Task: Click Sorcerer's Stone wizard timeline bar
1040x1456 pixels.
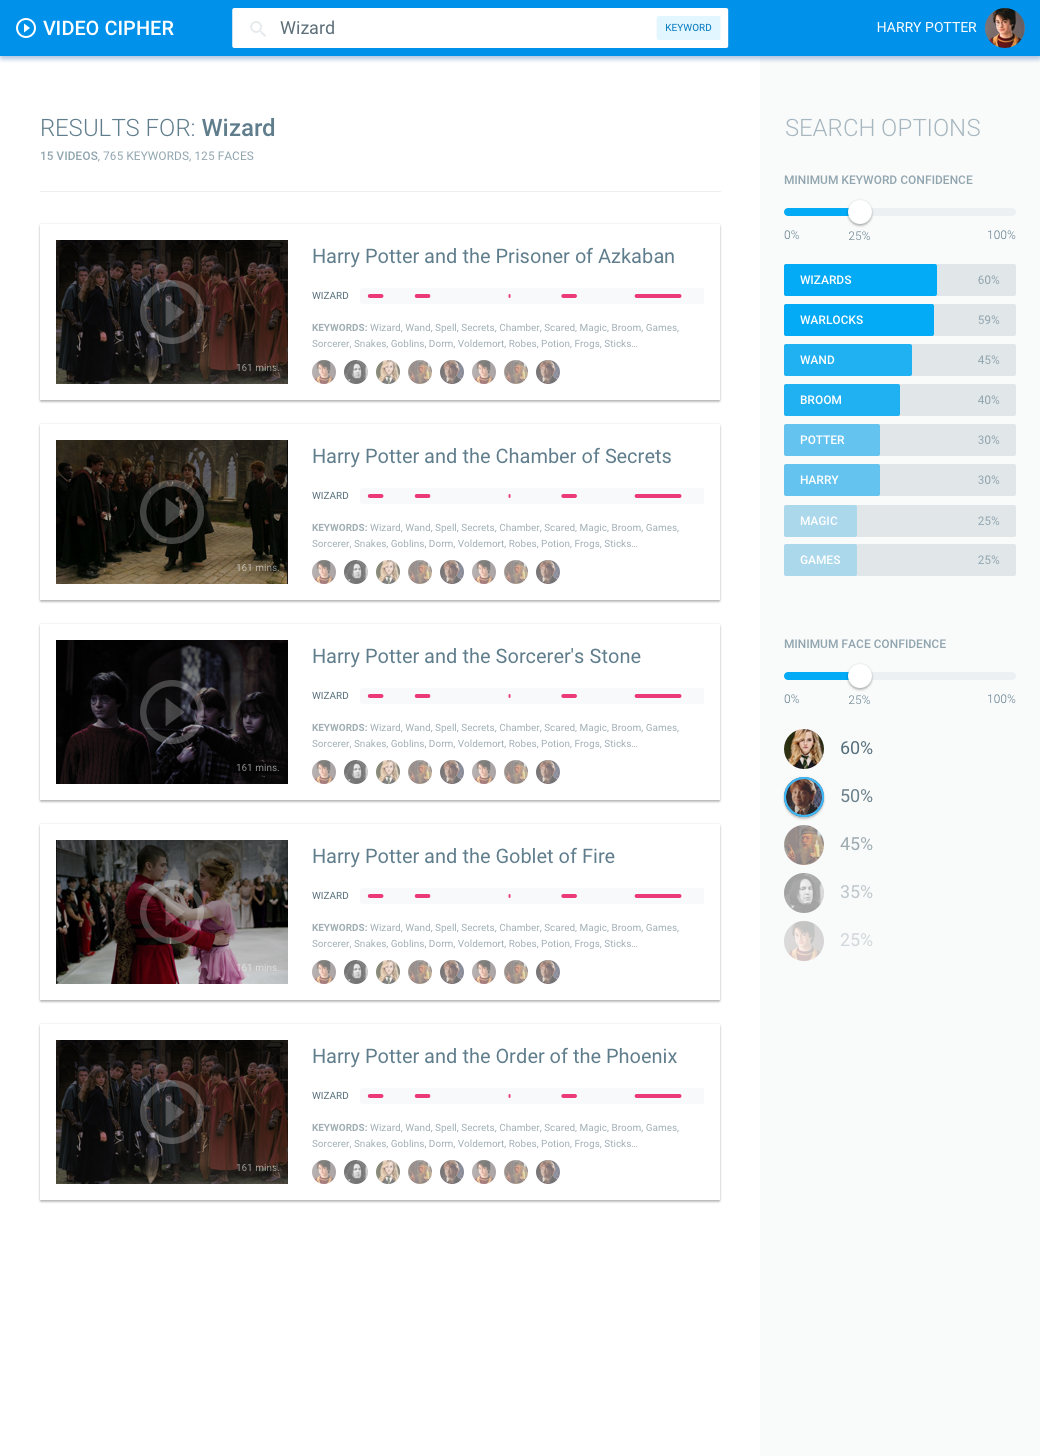Action: tap(532, 696)
